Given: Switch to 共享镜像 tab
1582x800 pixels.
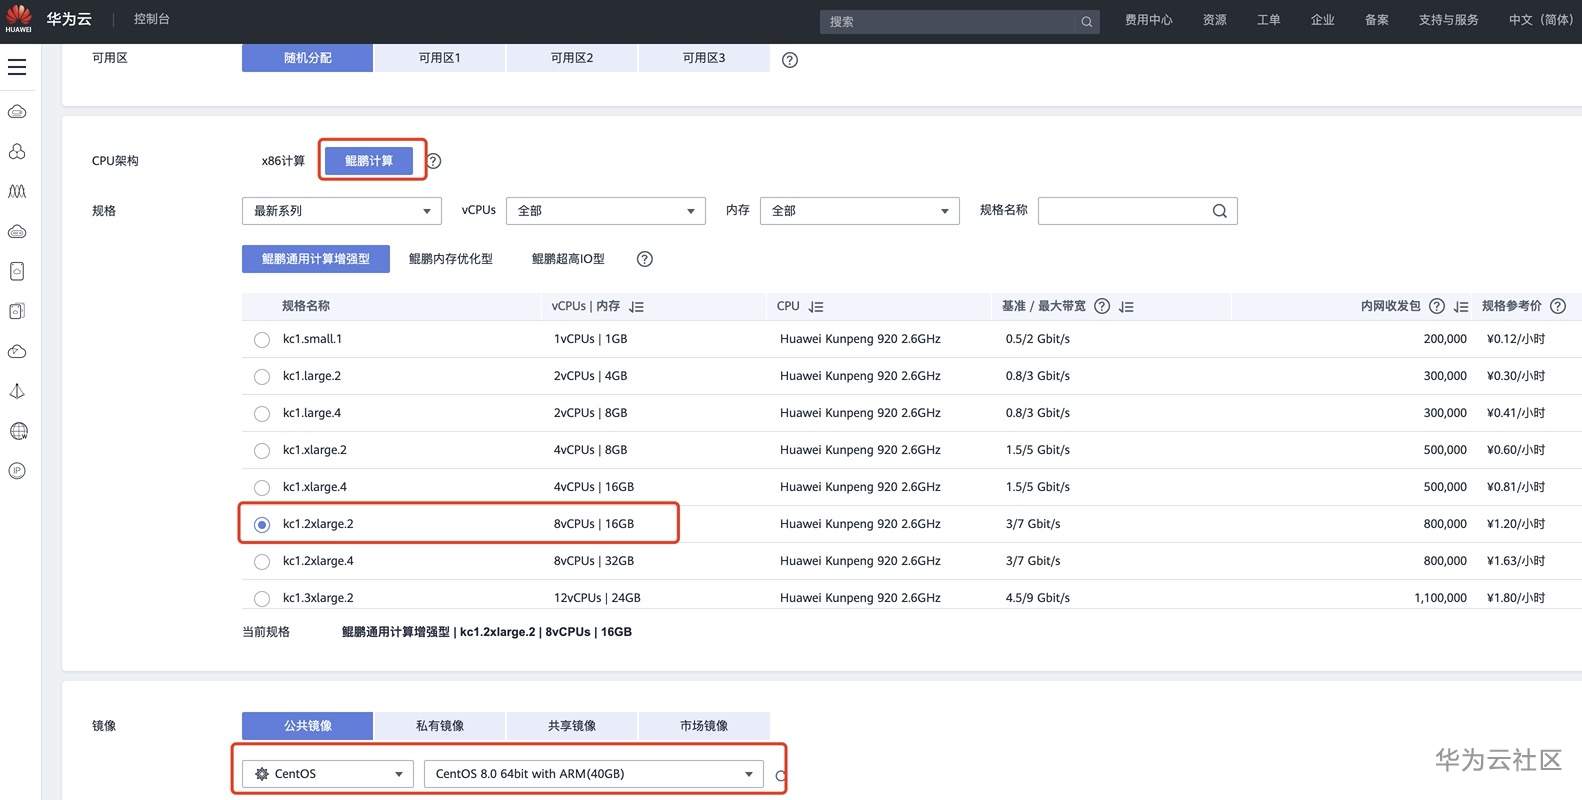Looking at the screenshot, I should coord(572,726).
